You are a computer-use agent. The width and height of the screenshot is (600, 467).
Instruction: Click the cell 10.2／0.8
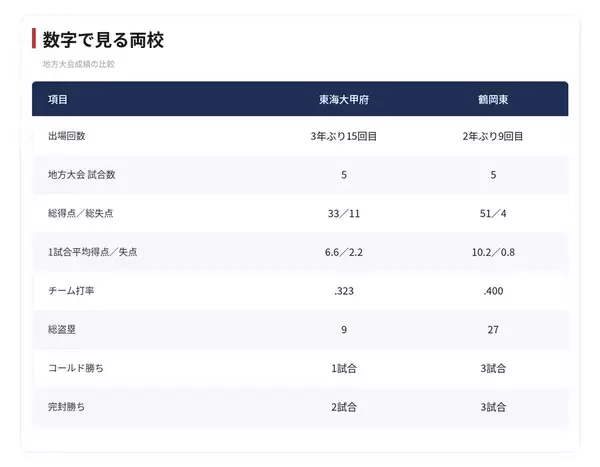tap(493, 252)
